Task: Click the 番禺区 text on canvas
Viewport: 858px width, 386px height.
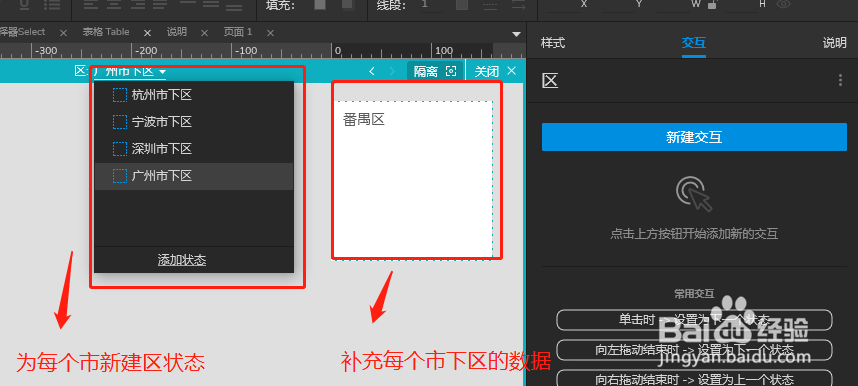Action: pyautogui.click(x=364, y=120)
